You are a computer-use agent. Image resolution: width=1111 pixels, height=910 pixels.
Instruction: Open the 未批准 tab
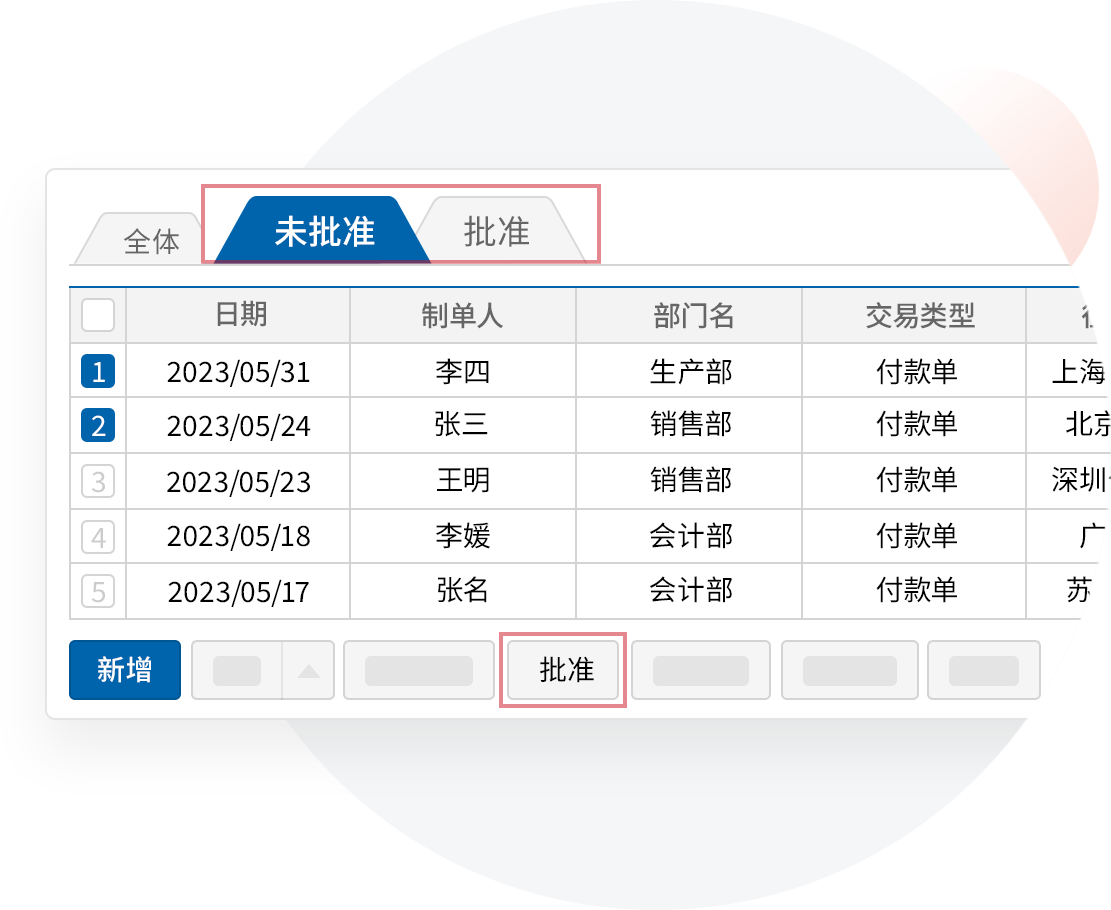pos(323,231)
